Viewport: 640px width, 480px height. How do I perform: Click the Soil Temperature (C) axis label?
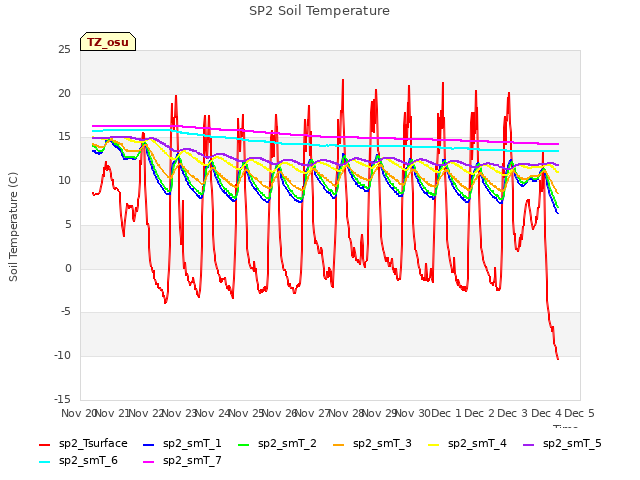pyautogui.click(x=13, y=227)
